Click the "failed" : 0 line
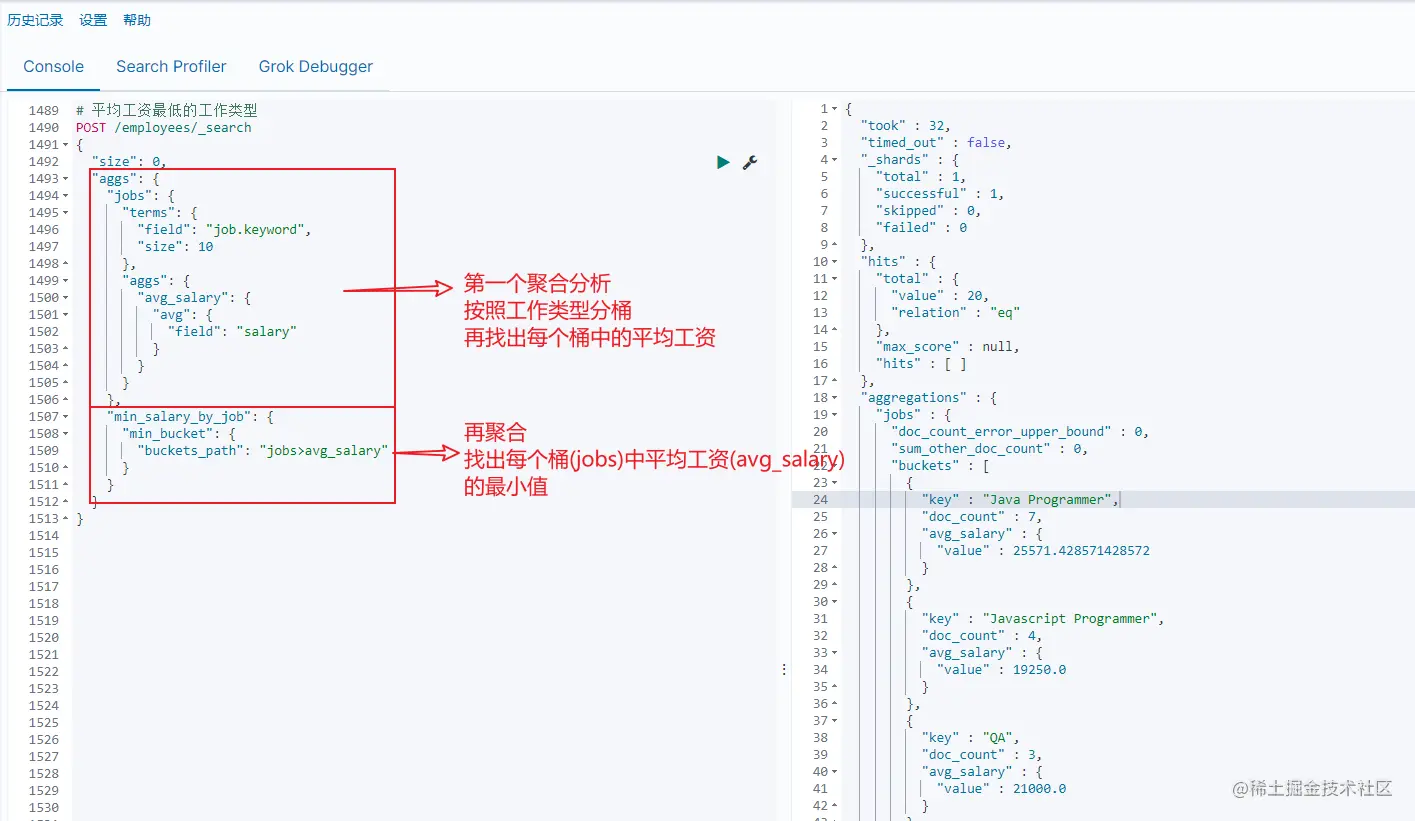The width and height of the screenshot is (1415, 821). click(922, 228)
